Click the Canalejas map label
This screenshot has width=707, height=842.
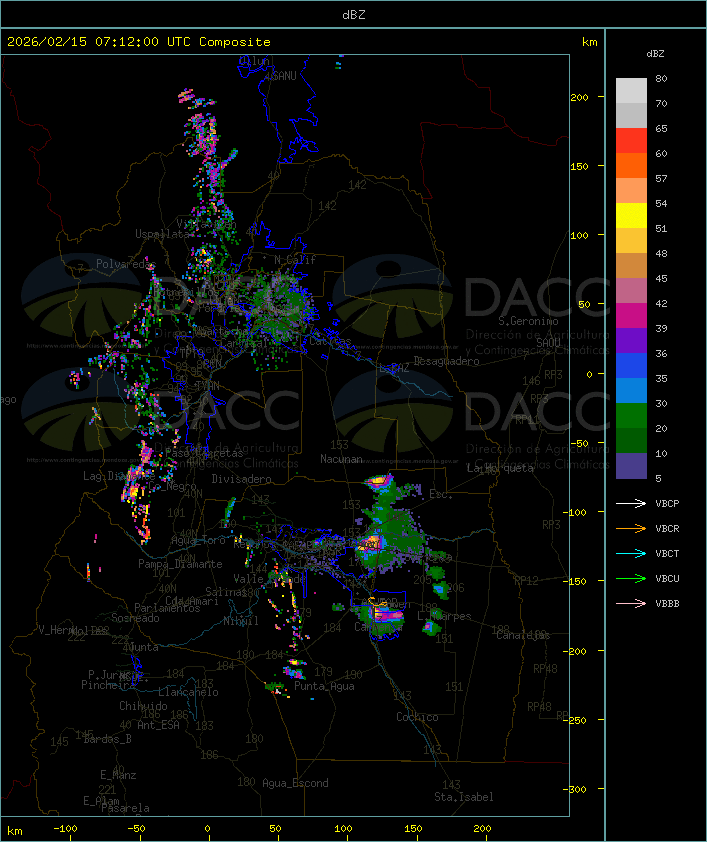point(523,636)
